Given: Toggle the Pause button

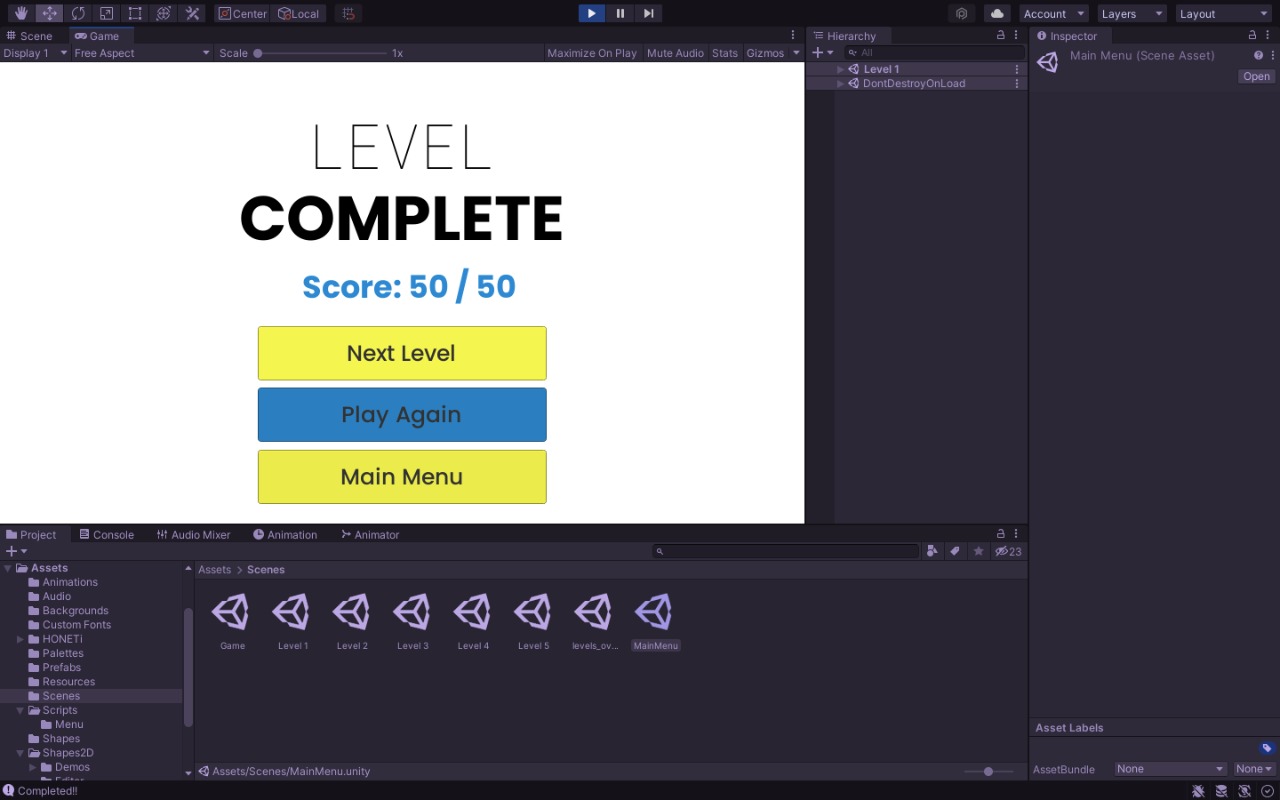Looking at the screenshot, I should [620, 13].
